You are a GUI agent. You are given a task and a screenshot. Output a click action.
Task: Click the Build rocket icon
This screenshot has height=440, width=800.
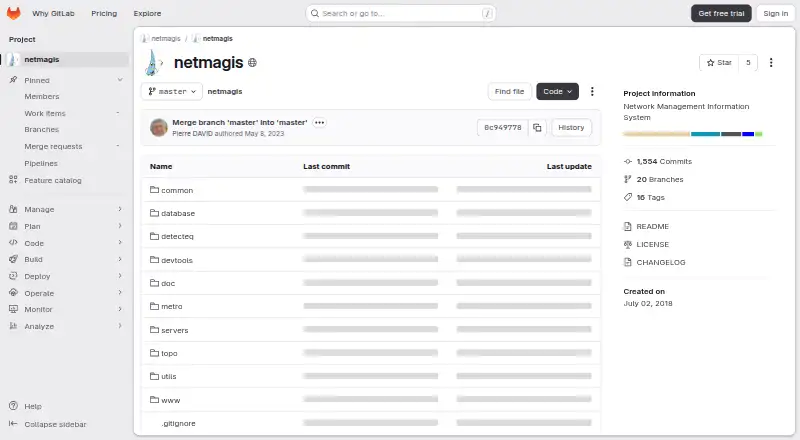[x=13, y=259]
